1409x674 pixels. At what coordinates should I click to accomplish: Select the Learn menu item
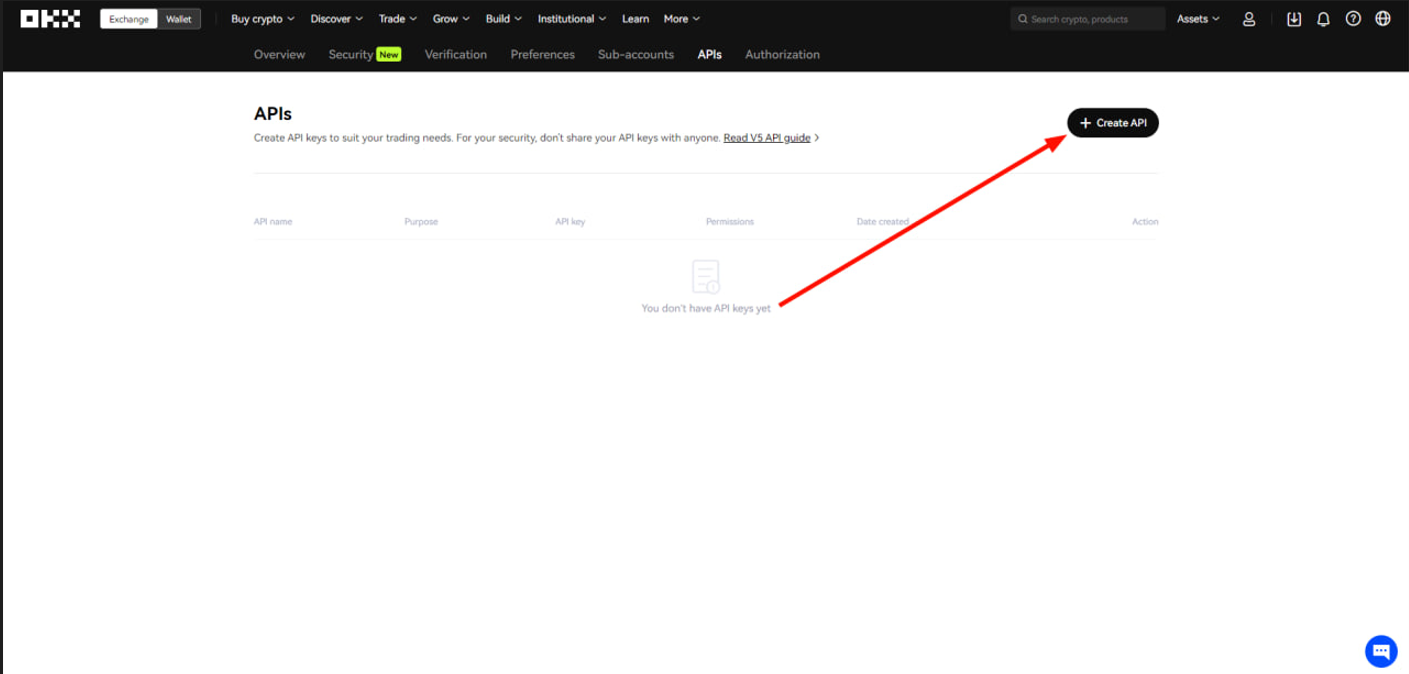[635, 18]
